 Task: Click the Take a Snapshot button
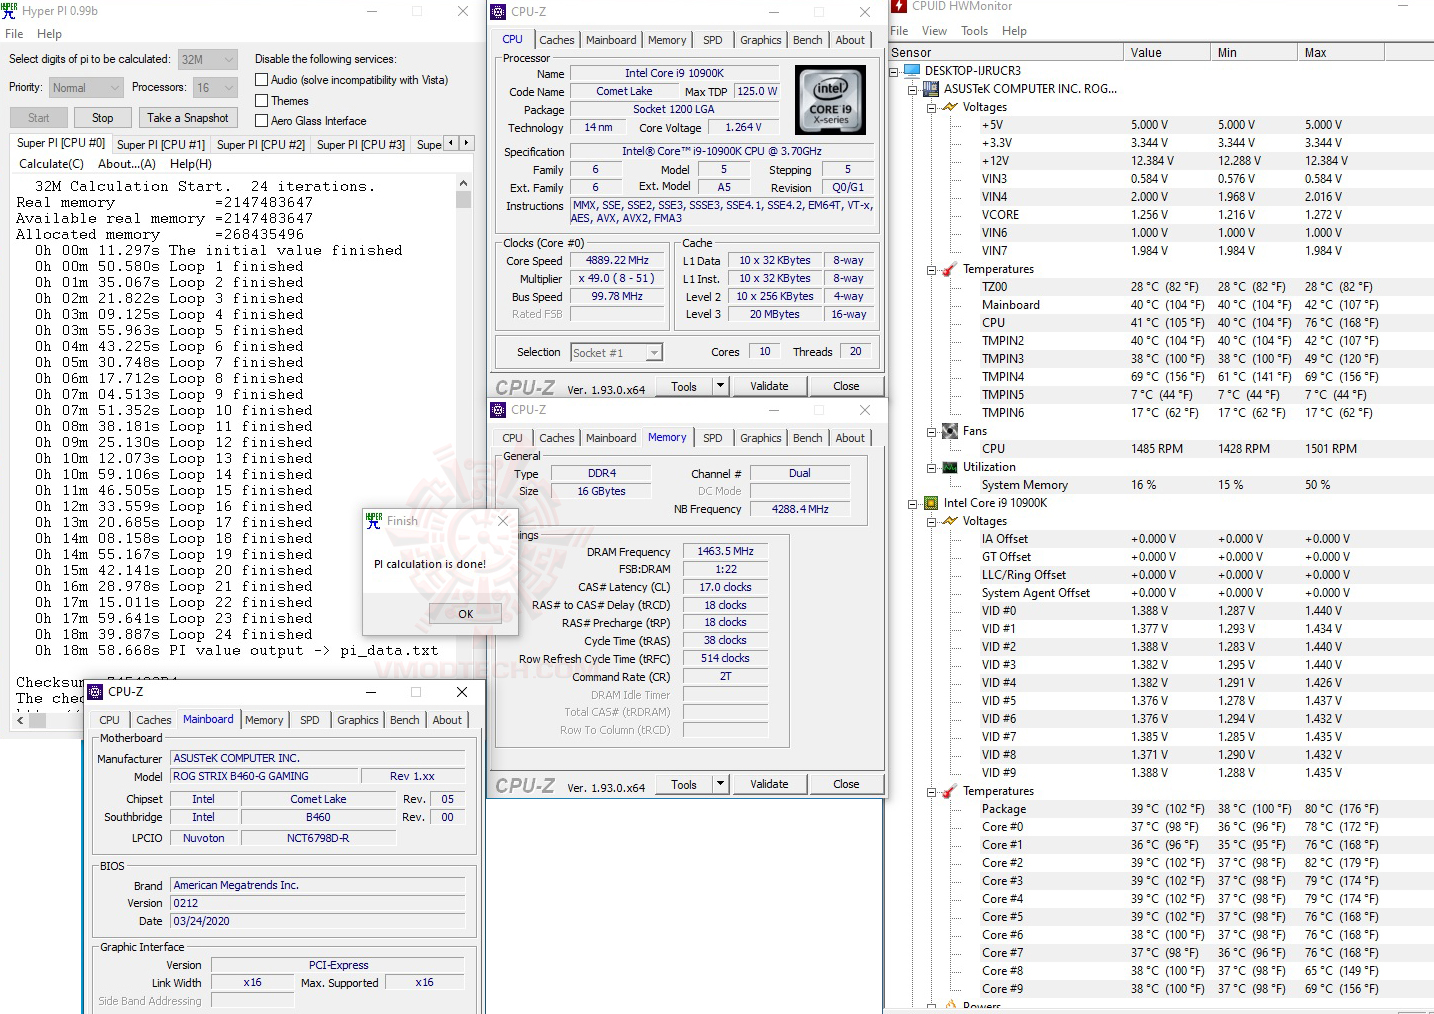(188, 118)
